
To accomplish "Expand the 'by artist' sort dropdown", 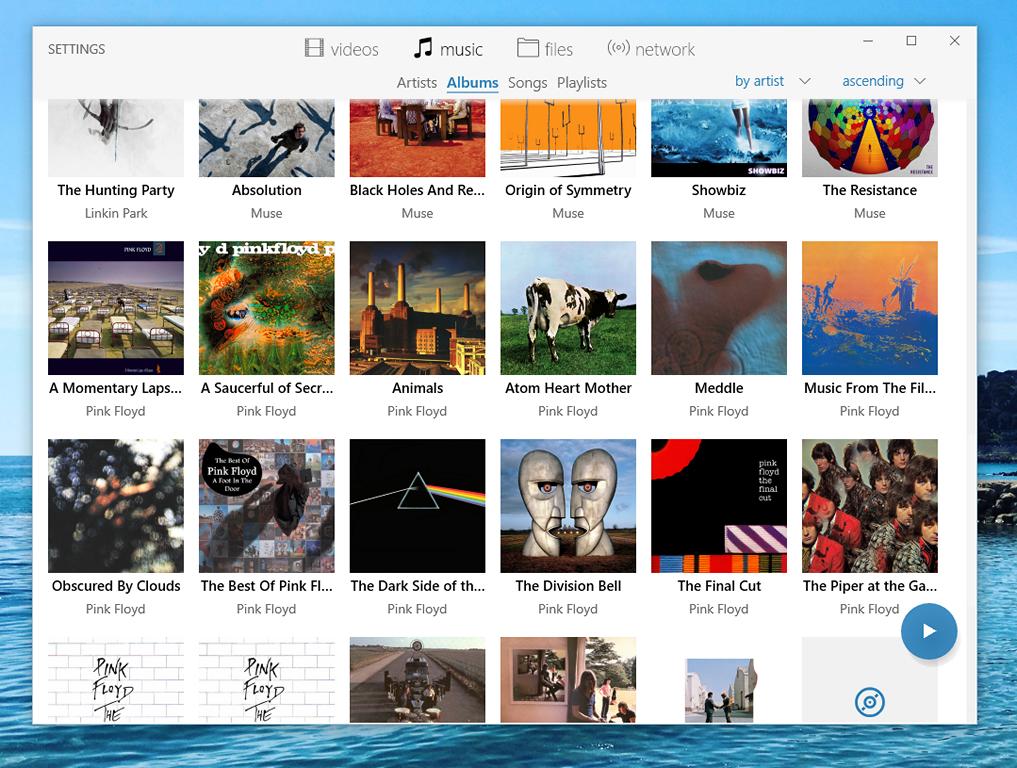I will click(x=772, y=81).
